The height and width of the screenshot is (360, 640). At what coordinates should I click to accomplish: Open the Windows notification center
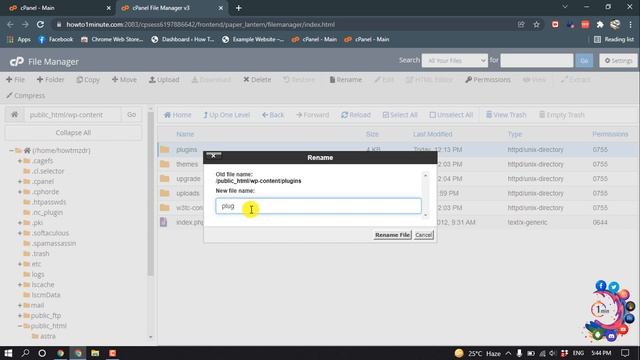click(x=625, y=353)
